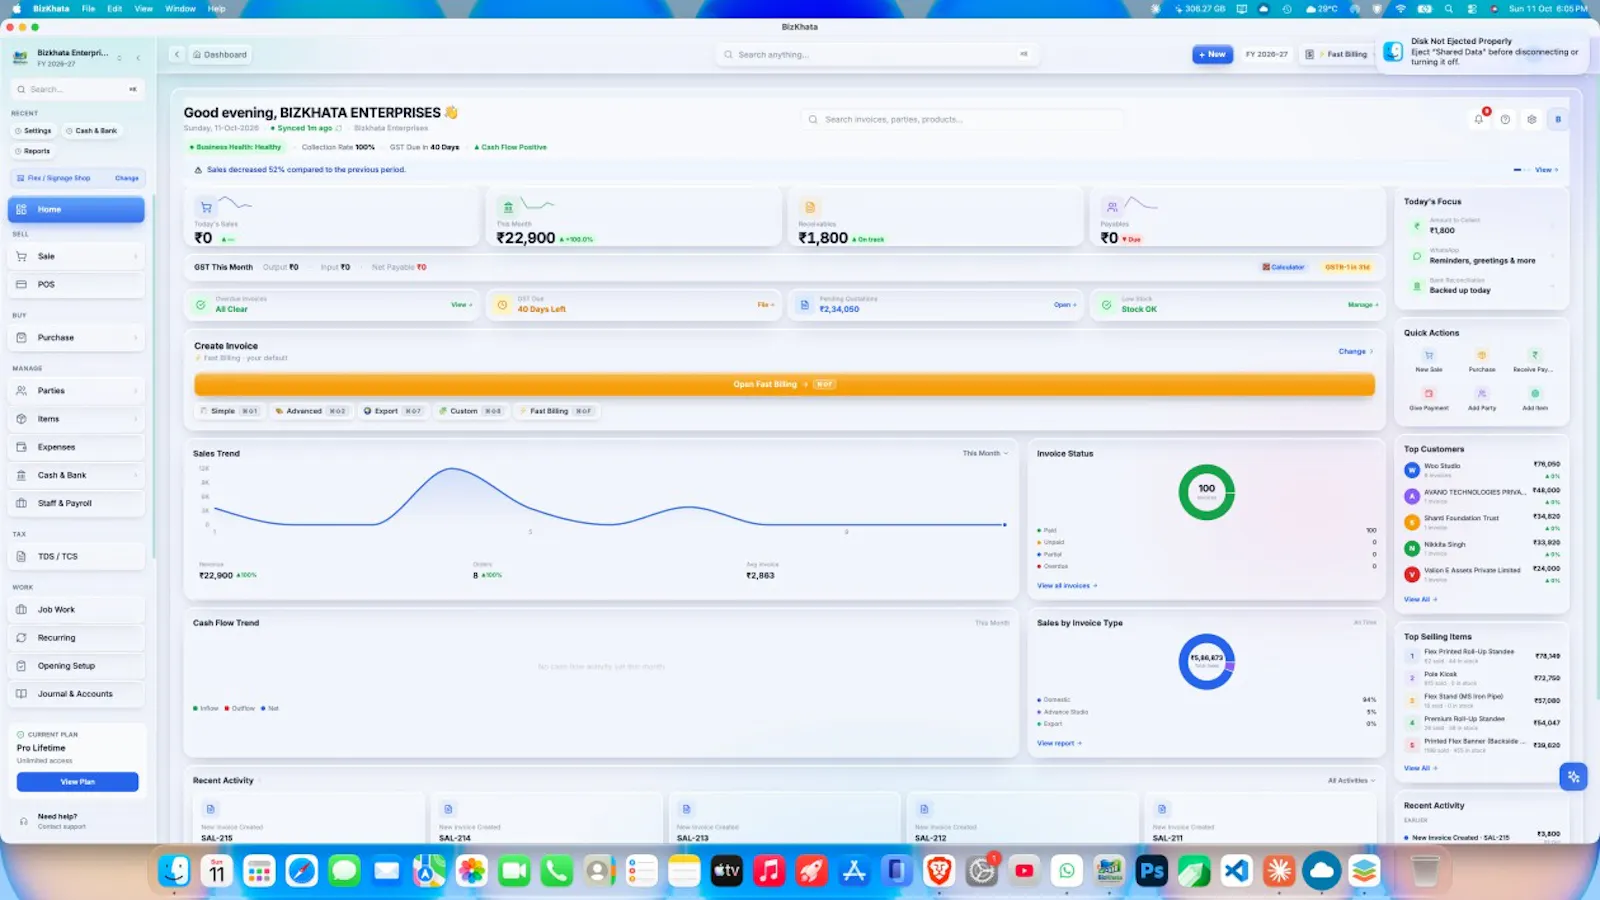Image resolution: width=1600 pixels, height=900 pixels.
Task: Click the Receive Payment quick action icon
Action: 1535,356
